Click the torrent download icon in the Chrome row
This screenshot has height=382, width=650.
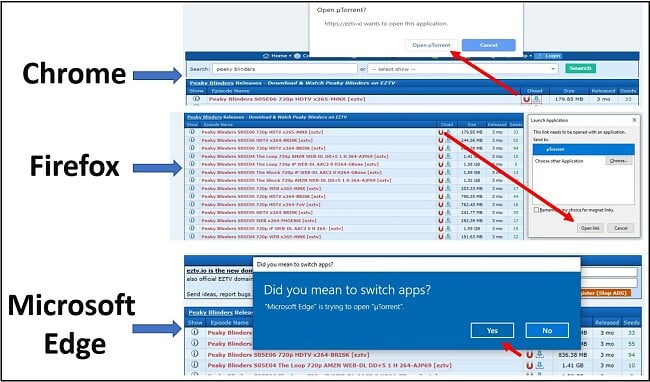pos(536,99)
